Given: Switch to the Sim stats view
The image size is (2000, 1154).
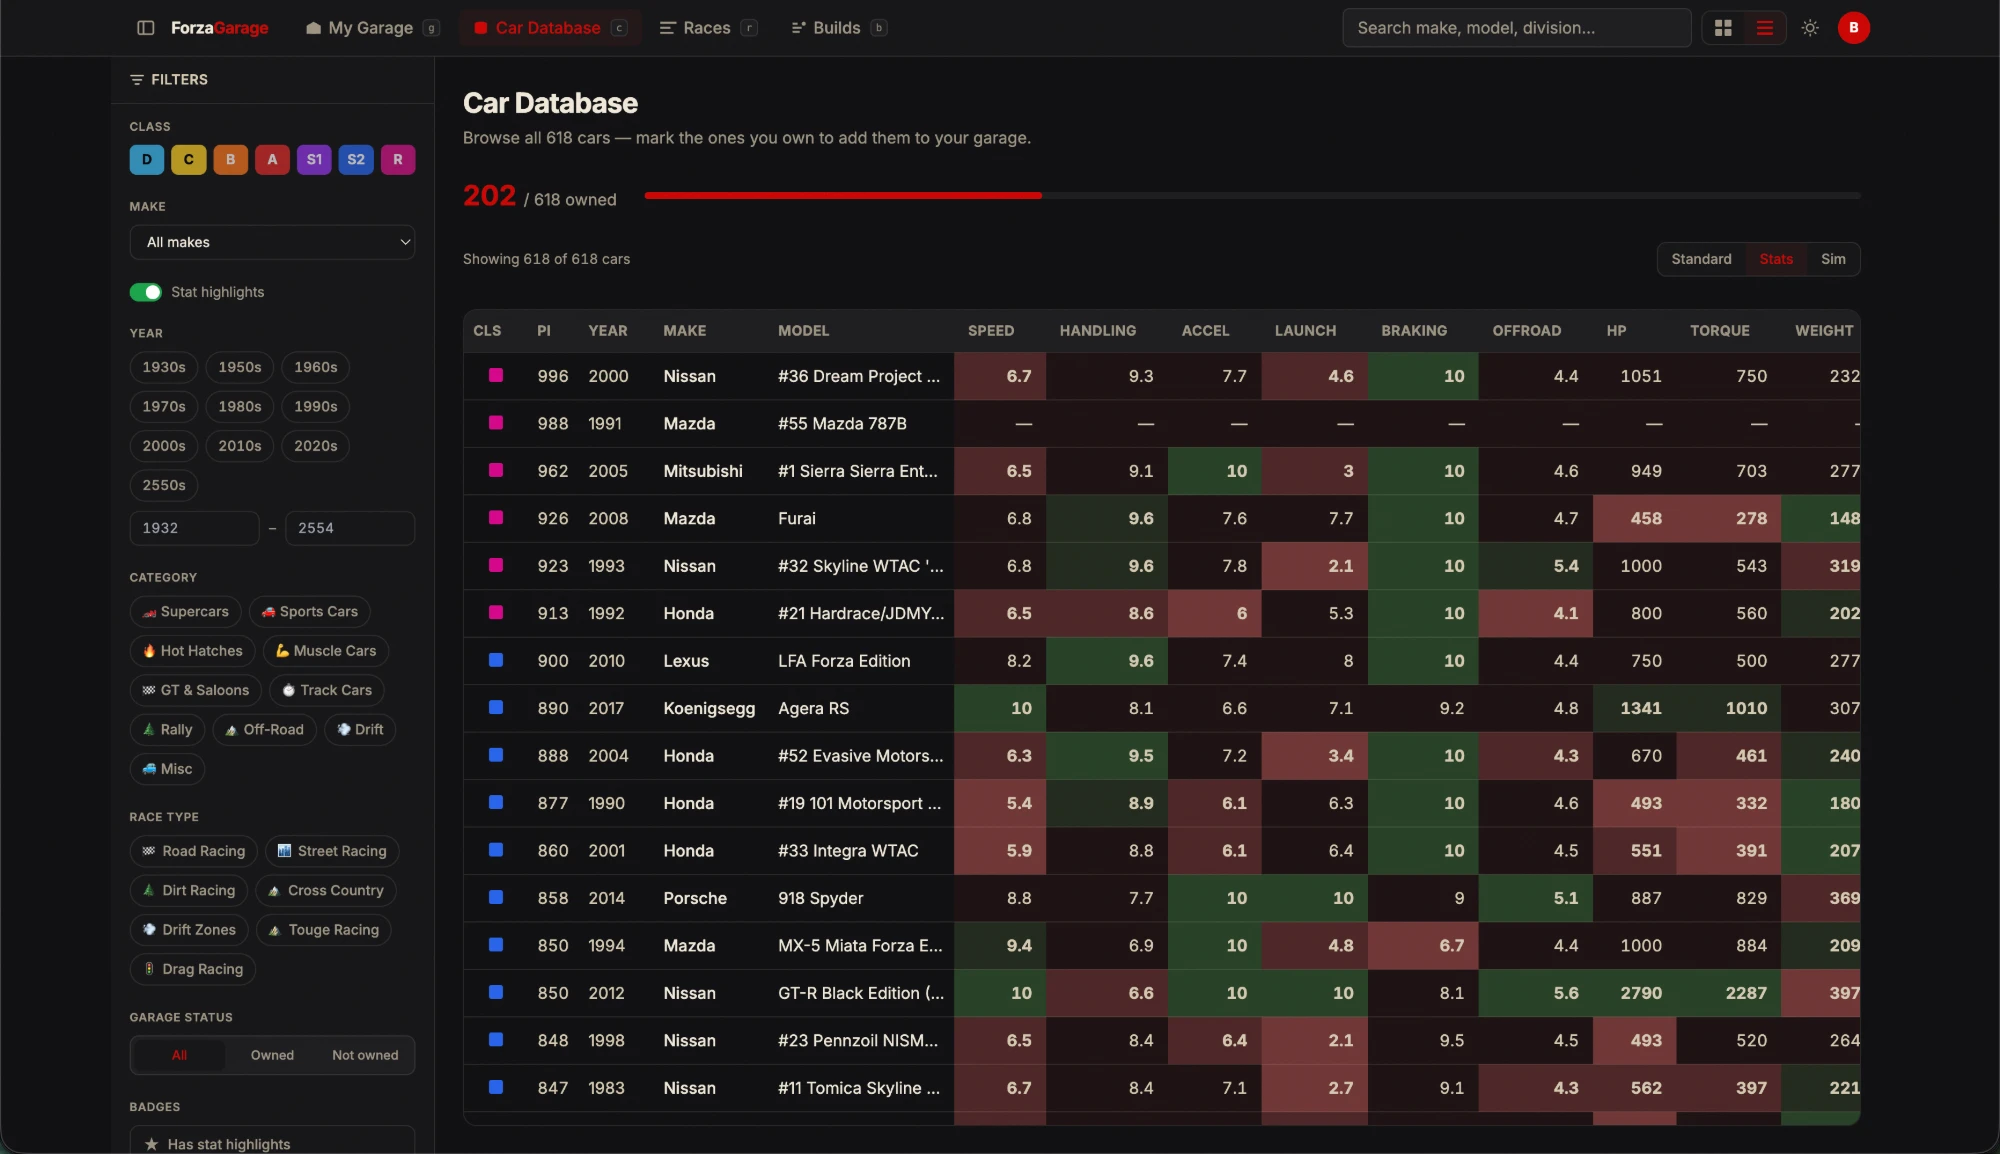Looking at the screenshot, I should point(1833,259).
